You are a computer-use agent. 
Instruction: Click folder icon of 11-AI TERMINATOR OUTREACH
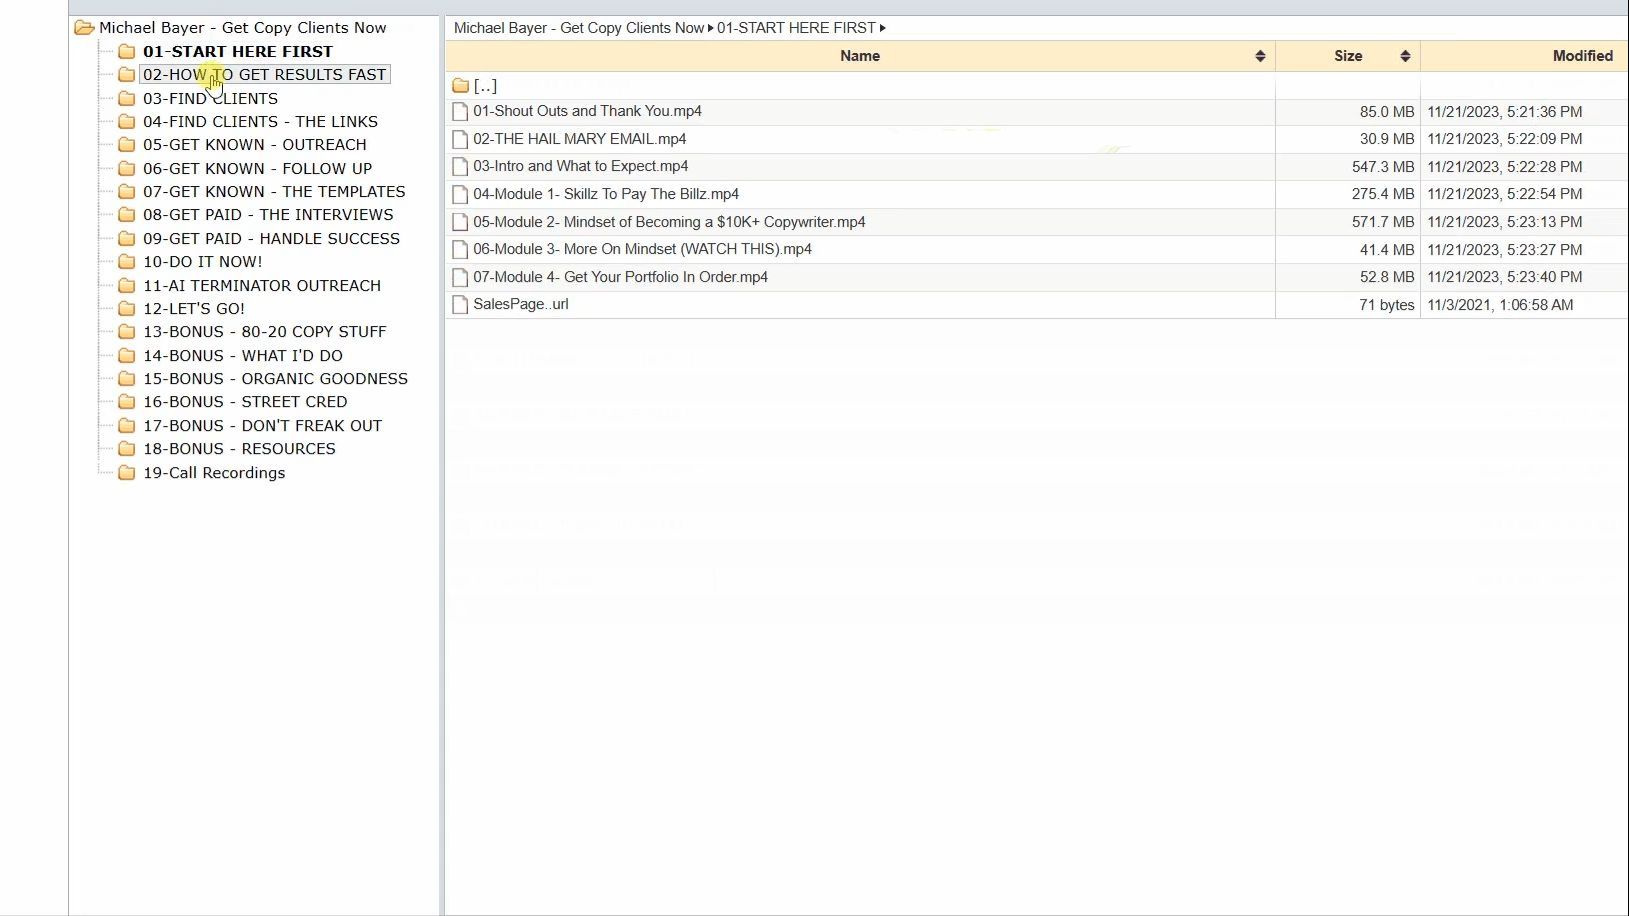126,285
